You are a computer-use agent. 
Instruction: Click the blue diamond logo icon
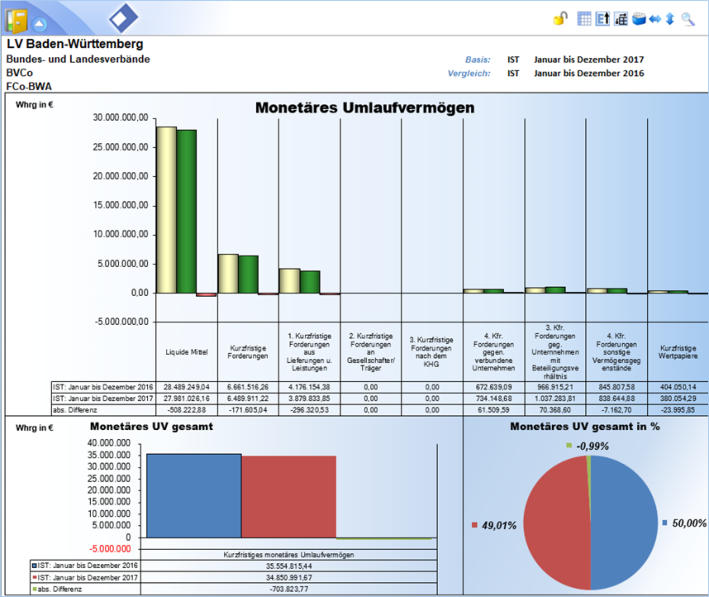[x=124, y=18]
